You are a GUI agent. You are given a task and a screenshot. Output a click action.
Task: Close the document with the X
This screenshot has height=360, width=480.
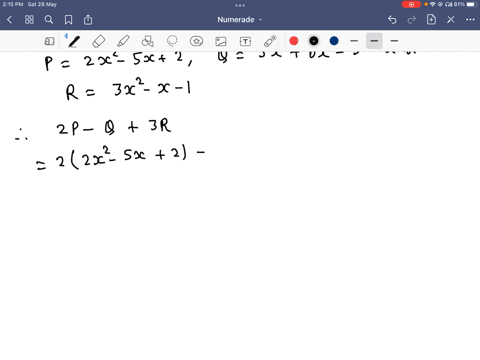[x=451, y=20]
